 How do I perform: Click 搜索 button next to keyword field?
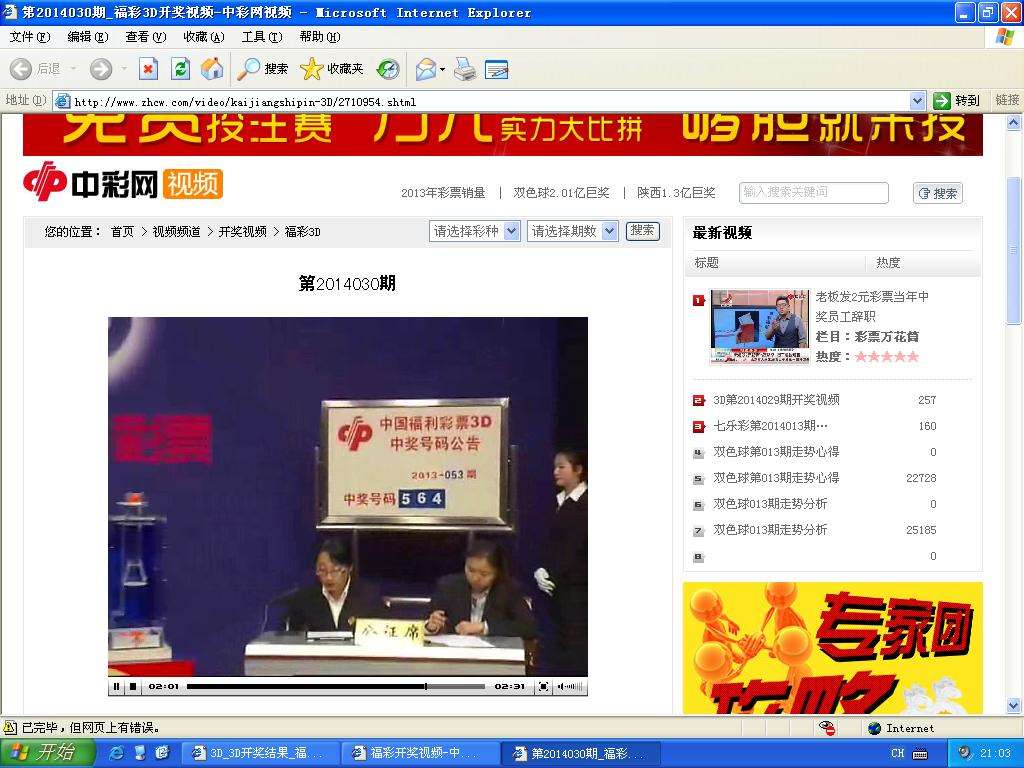click(938, 193)
